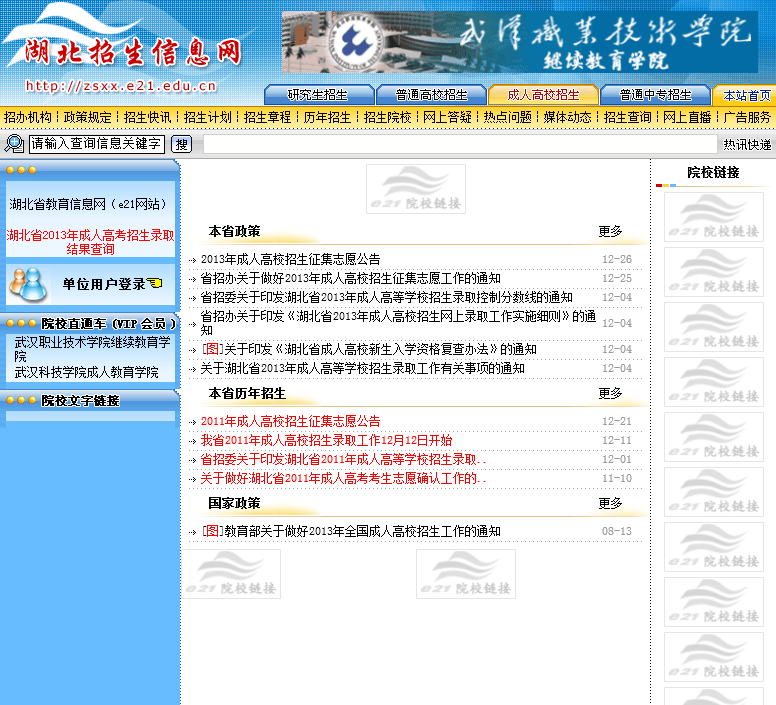Click the 08-13 date entry
The image size is (776, 705).
click(x=617, y=531)
